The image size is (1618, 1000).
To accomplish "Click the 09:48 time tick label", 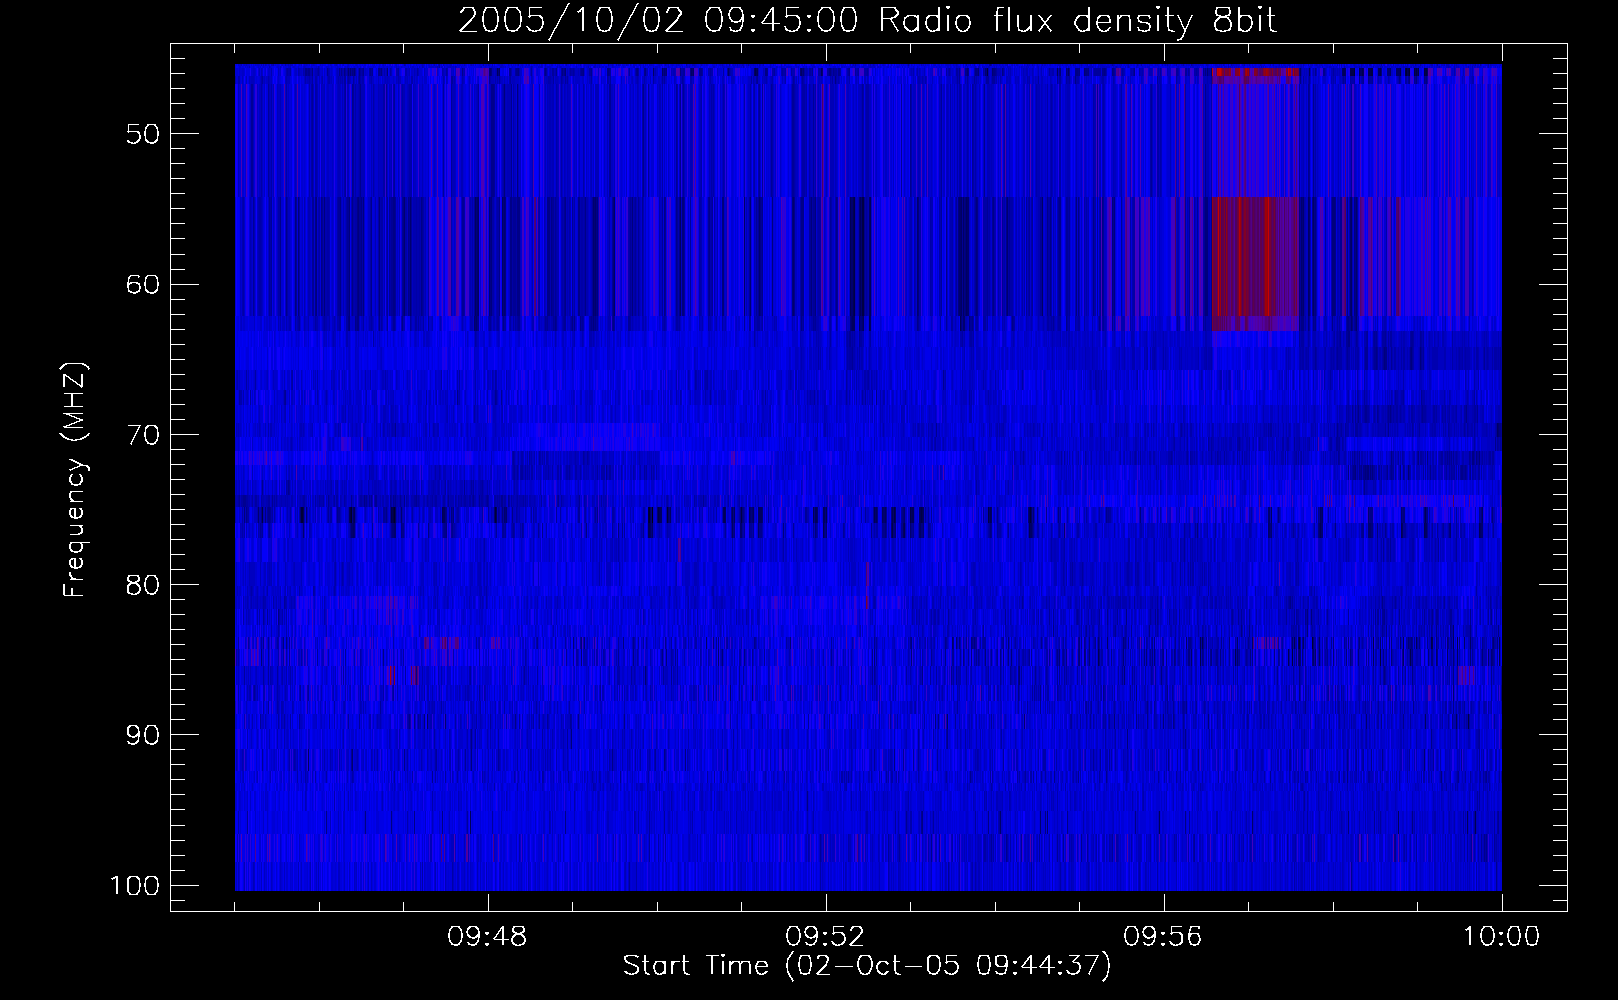I will pos(488,938).
